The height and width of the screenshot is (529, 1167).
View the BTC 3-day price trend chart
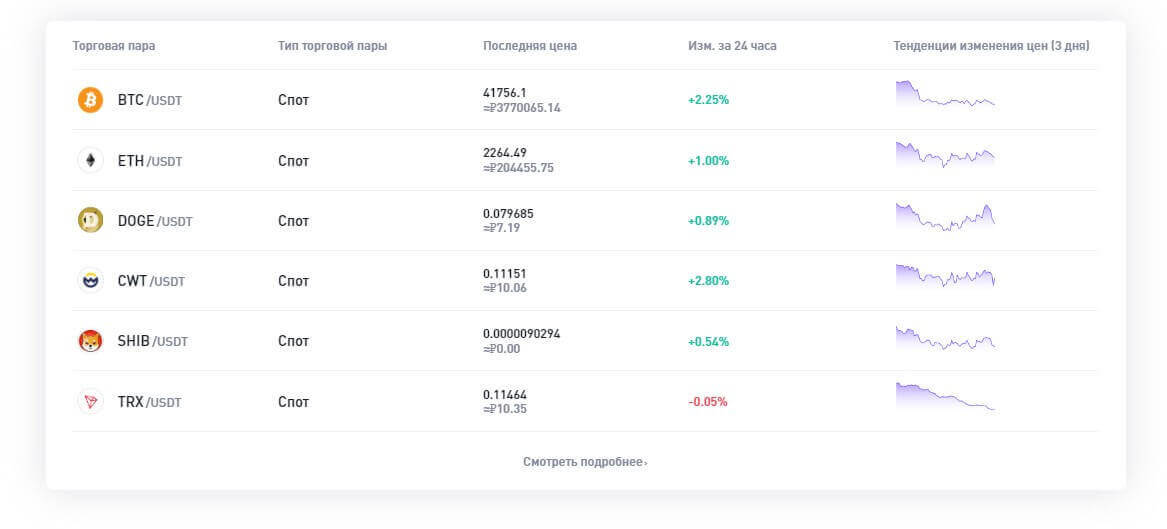pyautogui.click(x=945, y=95)
